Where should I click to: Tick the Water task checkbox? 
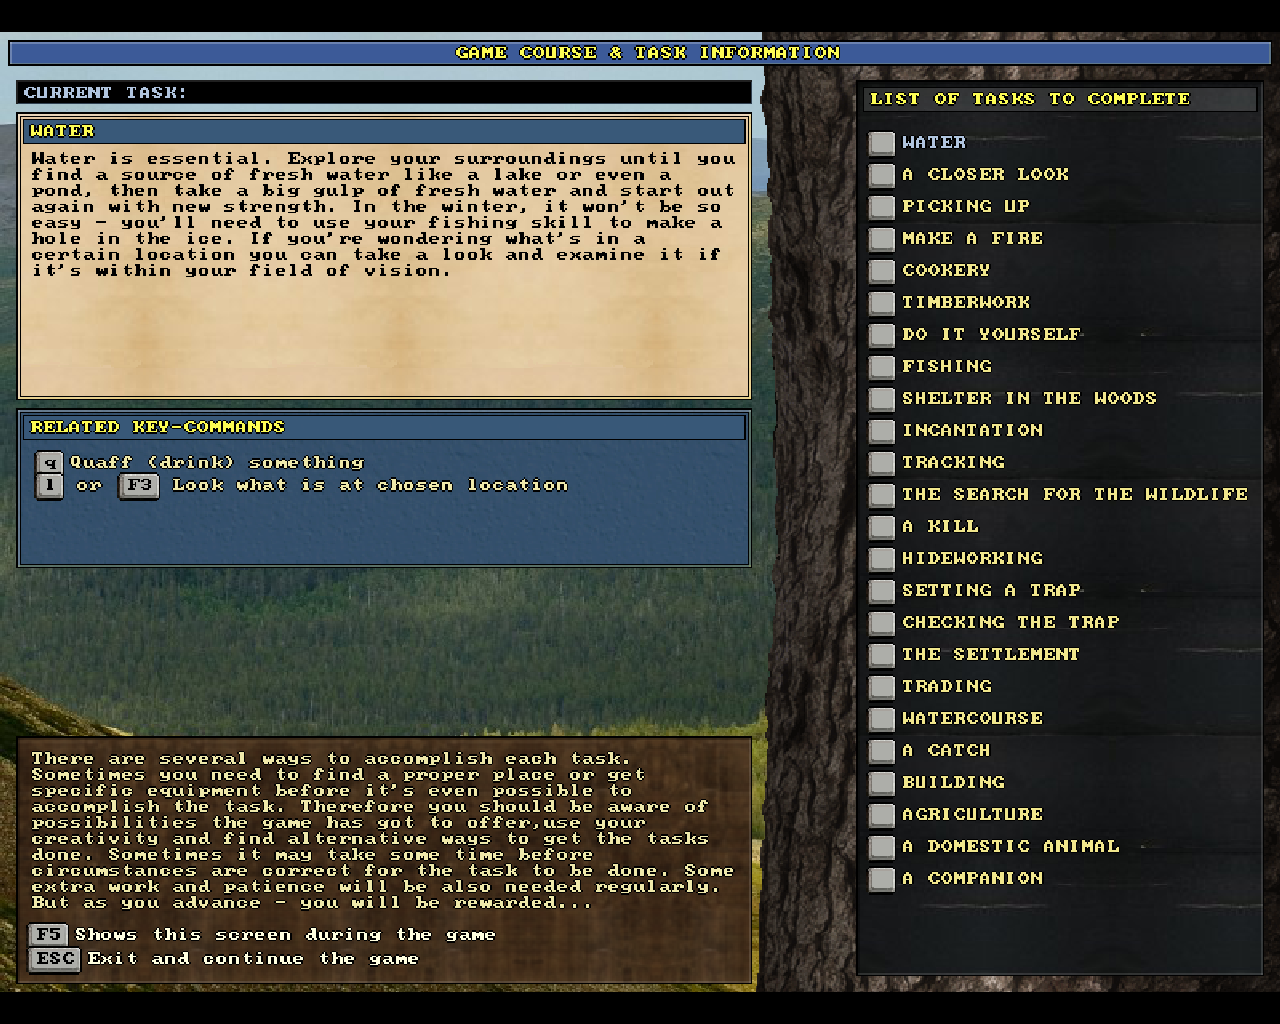[x=881, y=143]
